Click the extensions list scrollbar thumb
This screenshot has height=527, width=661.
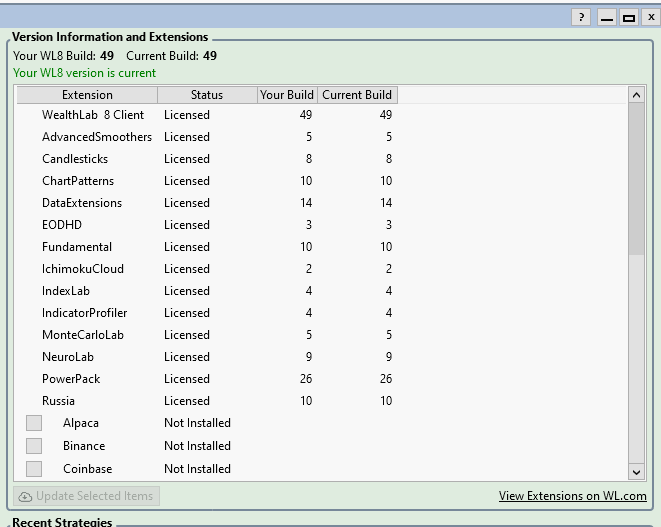636,179
